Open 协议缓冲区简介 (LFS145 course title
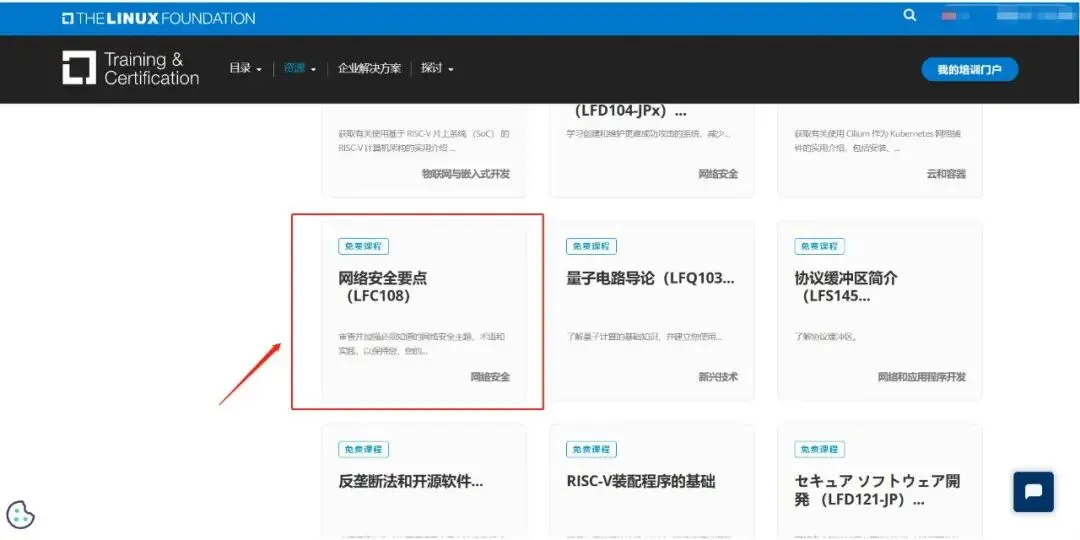Viewport: 1080px width, 540px height. click(846, 287)
